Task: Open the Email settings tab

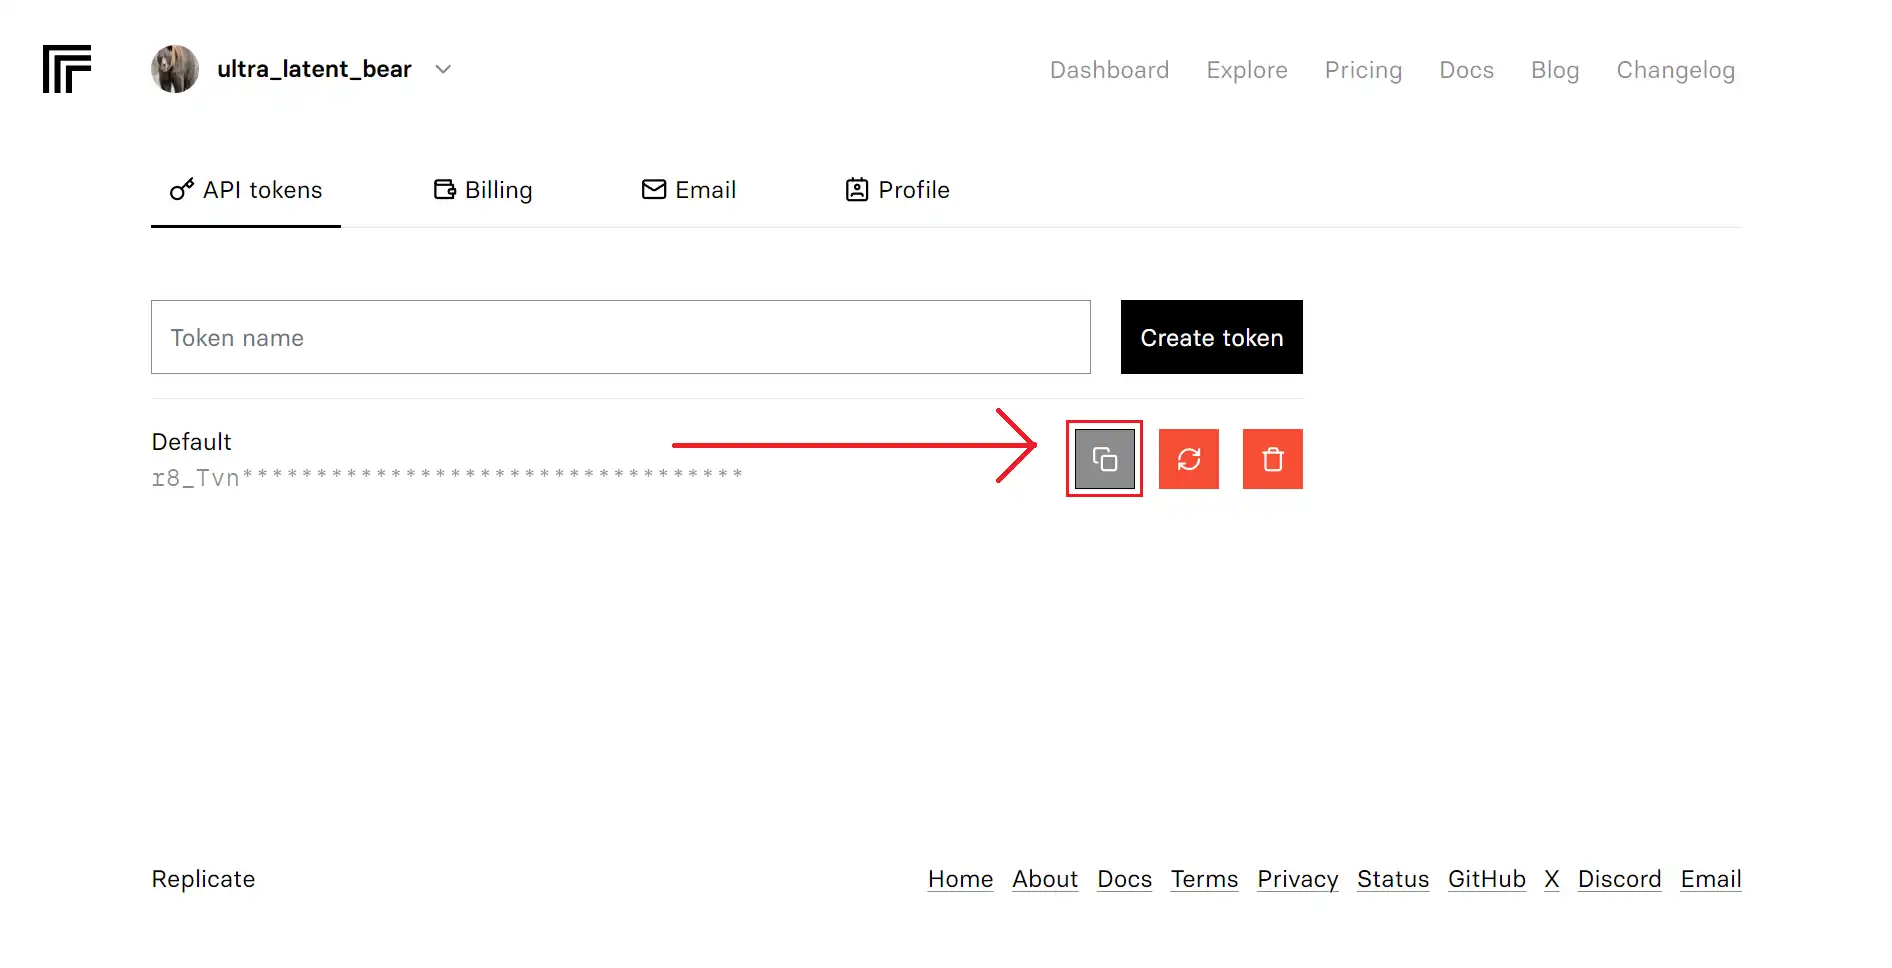Action: (689, 190)
